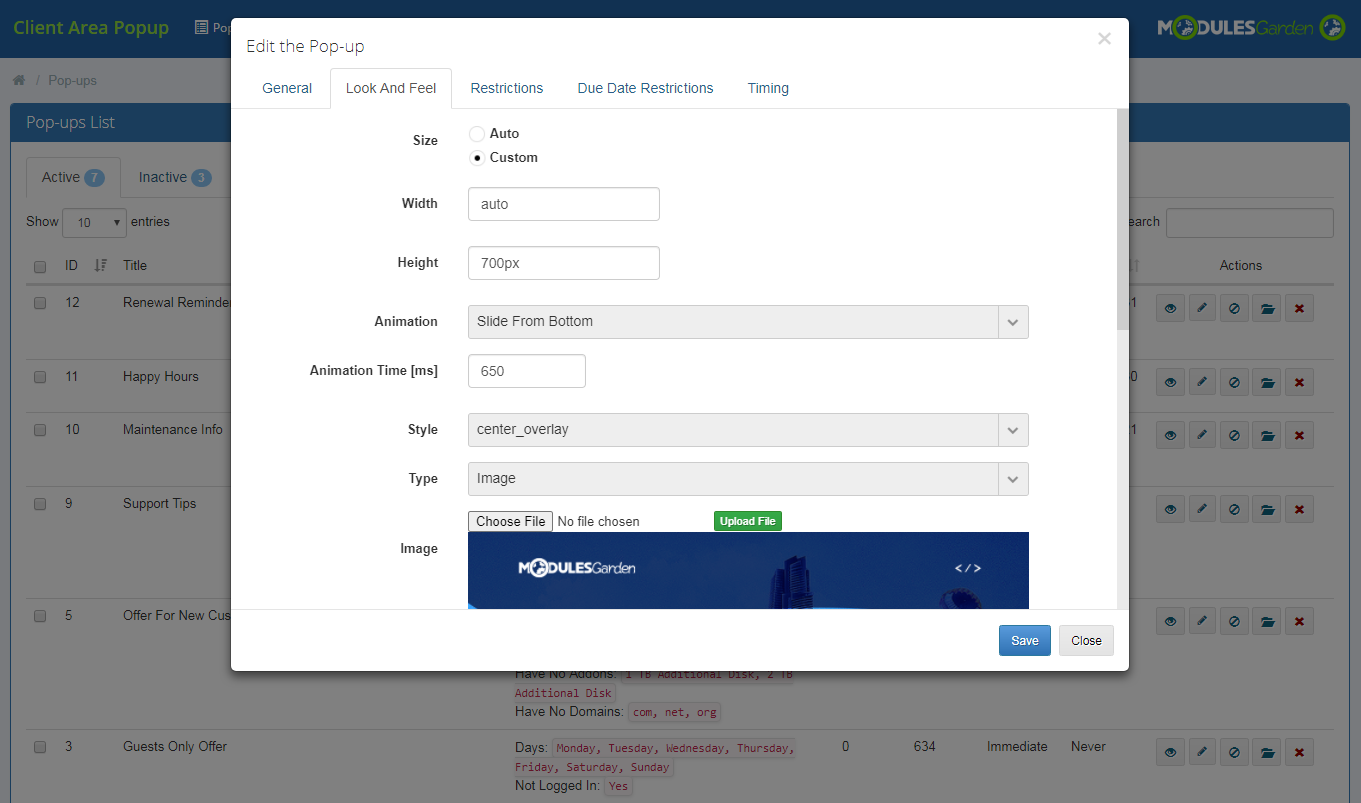Select the Custom size radio button
The width and height of the screenshot is (1361, 803).
tap(476, 157)
